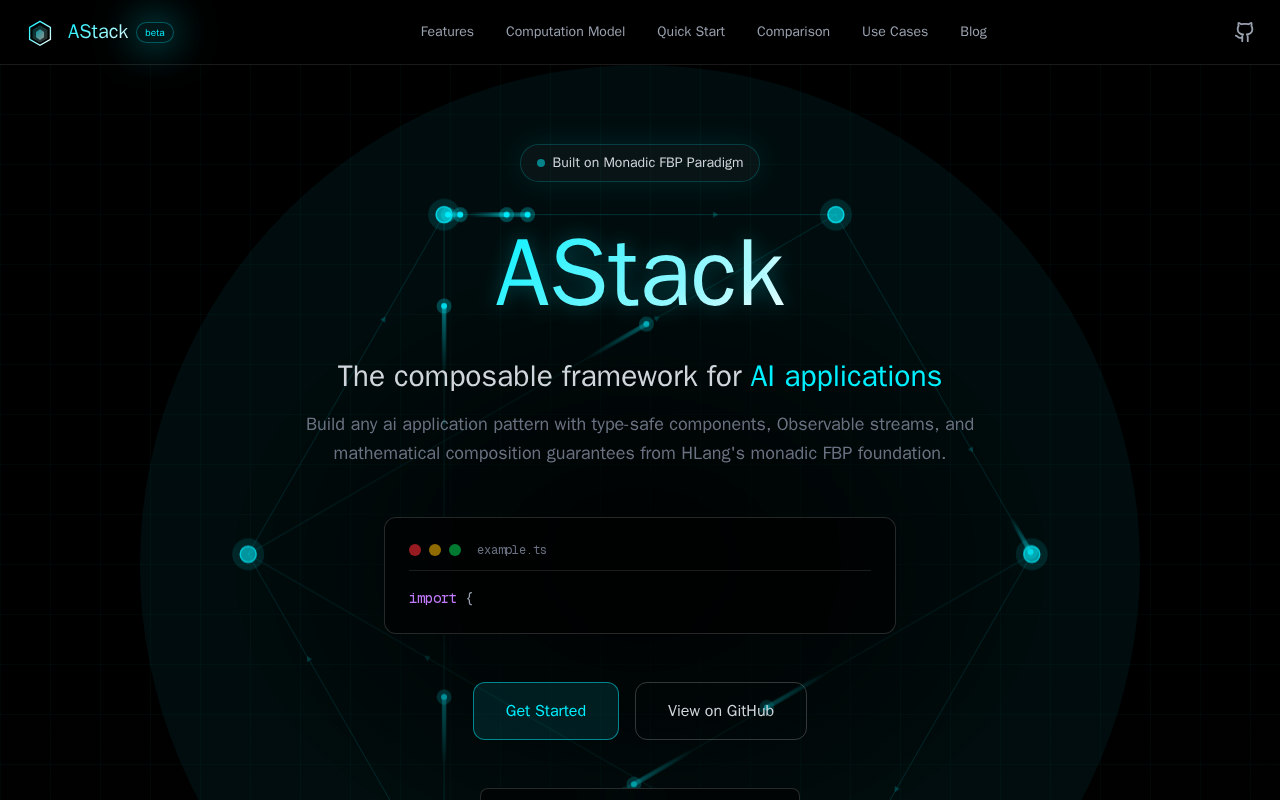Screen dimensions: 1280x800
Task: Click the AStack hexagon logo icon
Action: click(40, 33)
